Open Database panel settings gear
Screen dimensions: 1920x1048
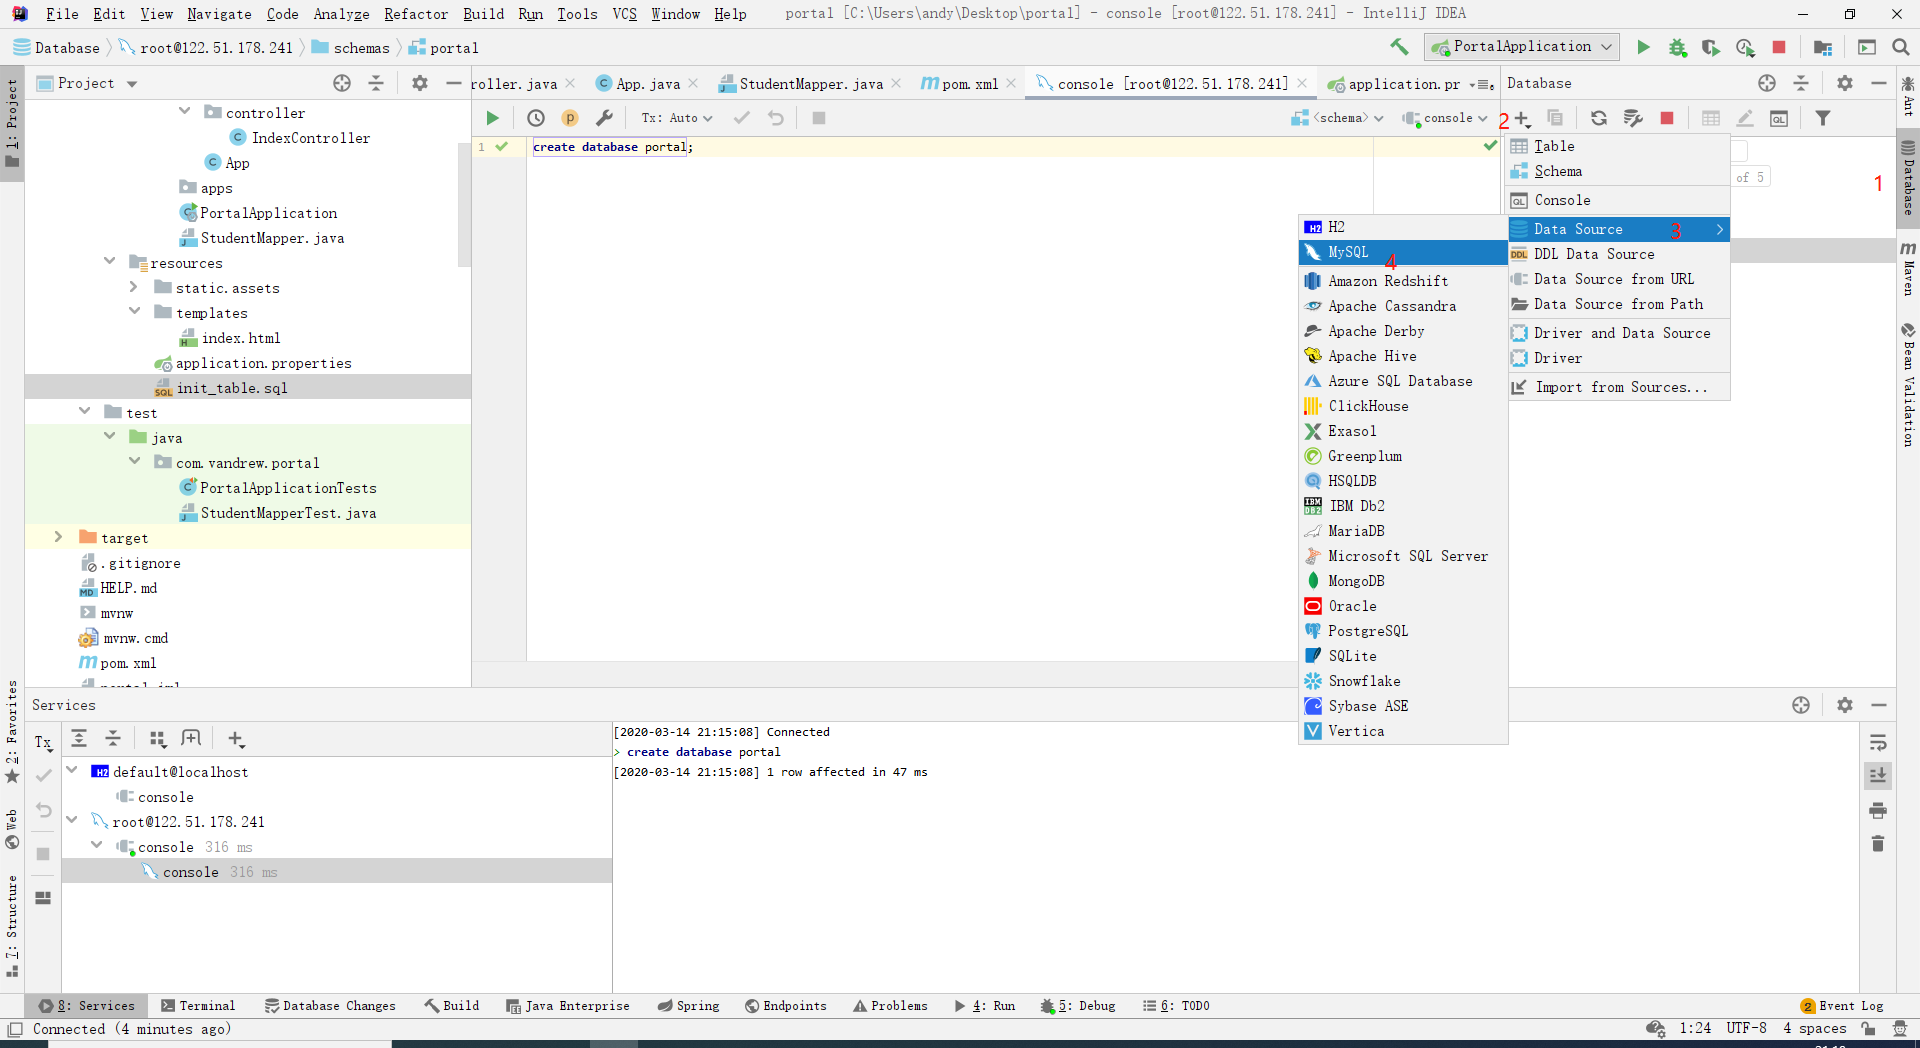point(1845,83)
